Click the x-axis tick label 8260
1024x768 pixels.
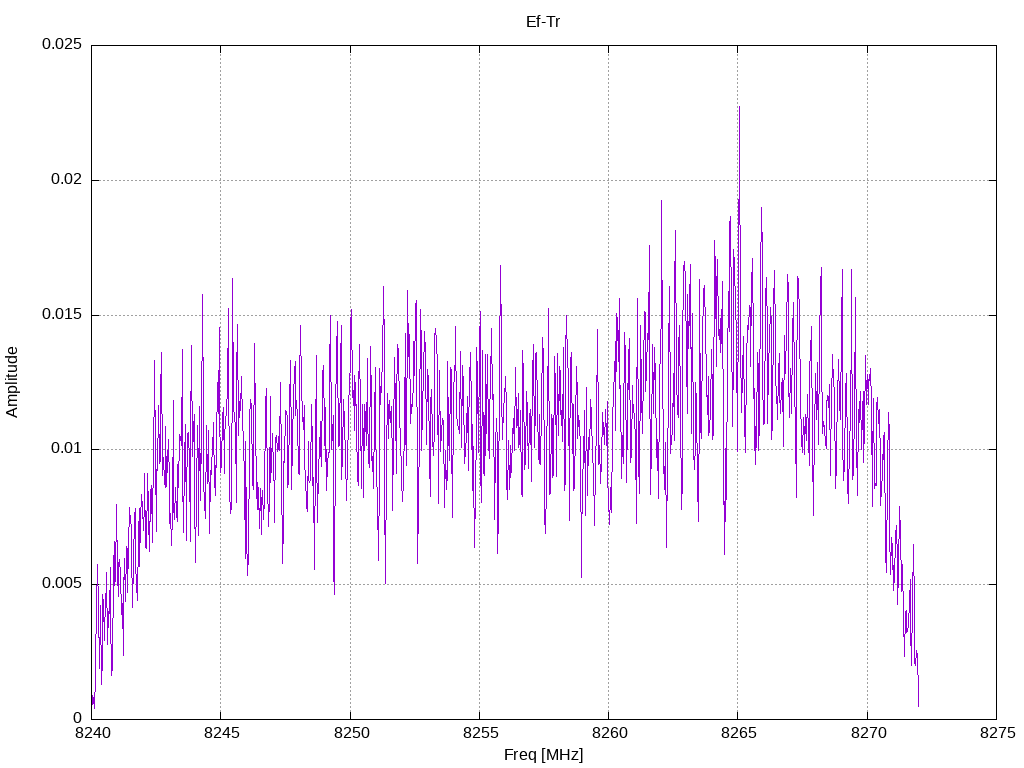point(609,733)
